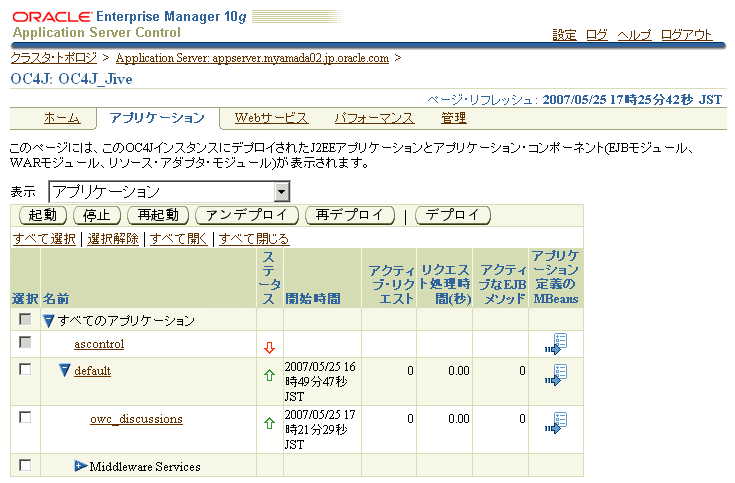Image resolution: width=735 pixels, height=483 pixels.
Task: Click the すべて閉じる link
Action: [254, 239]
